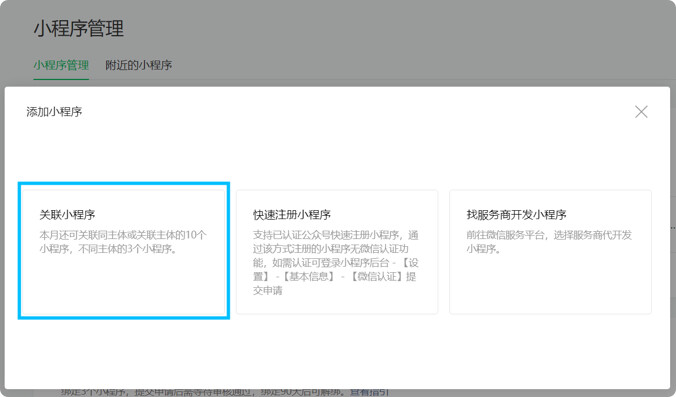The width and height of the screenshot is (676, 397).
Task: Click the 小程序管理 page heading
Action: pyautogui.click(x=79, y=28)
